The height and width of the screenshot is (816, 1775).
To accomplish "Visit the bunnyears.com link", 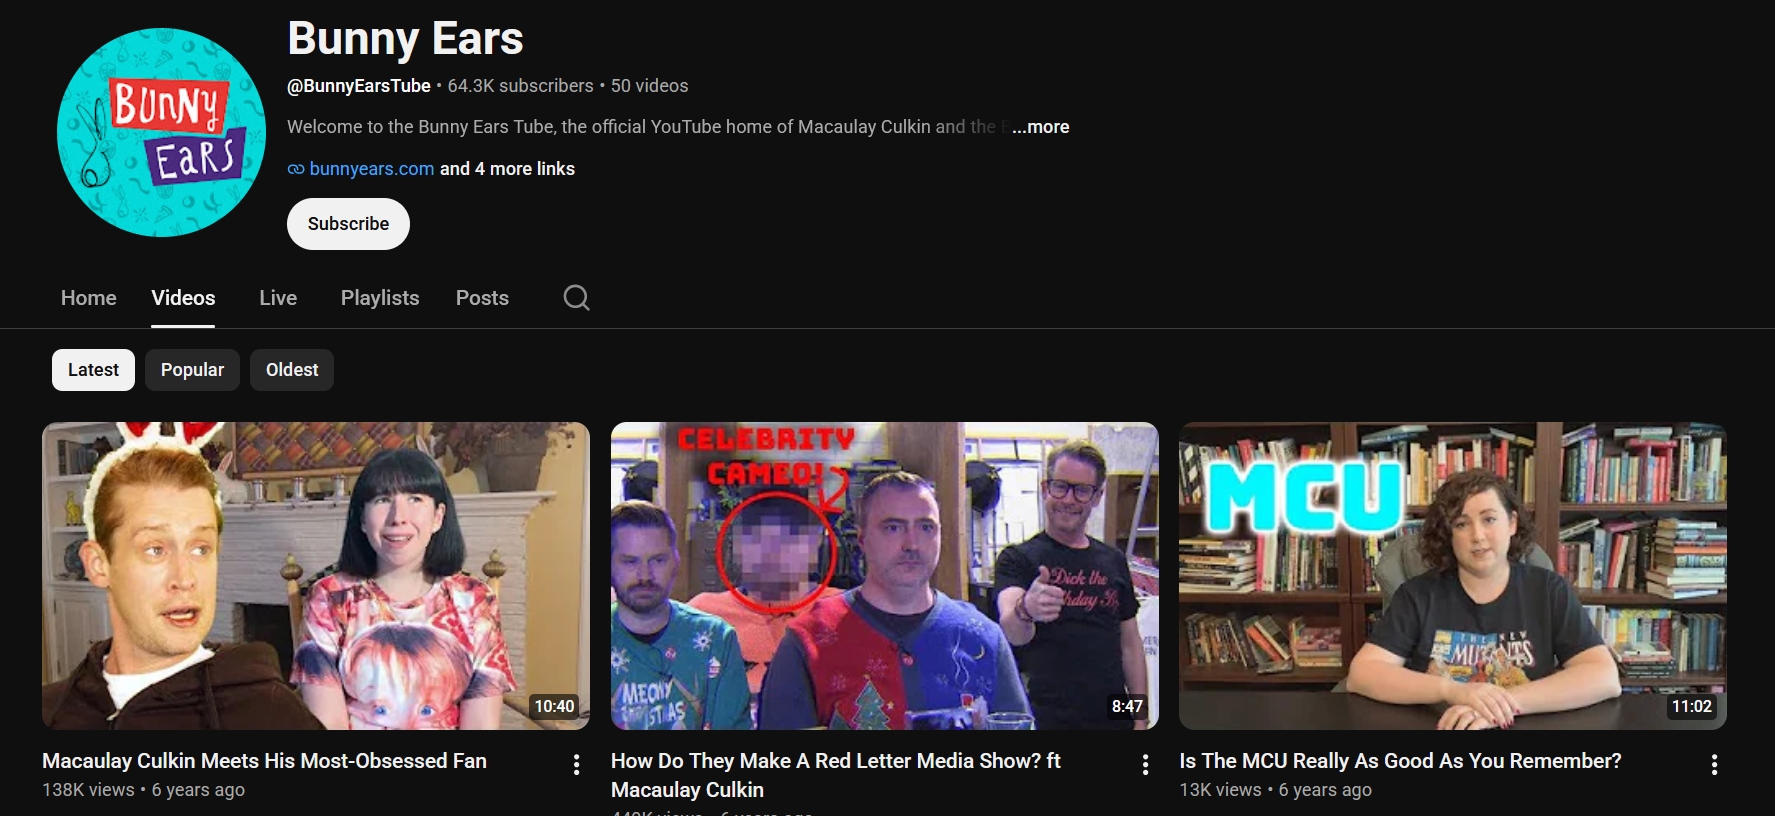I will pos(371,169).
